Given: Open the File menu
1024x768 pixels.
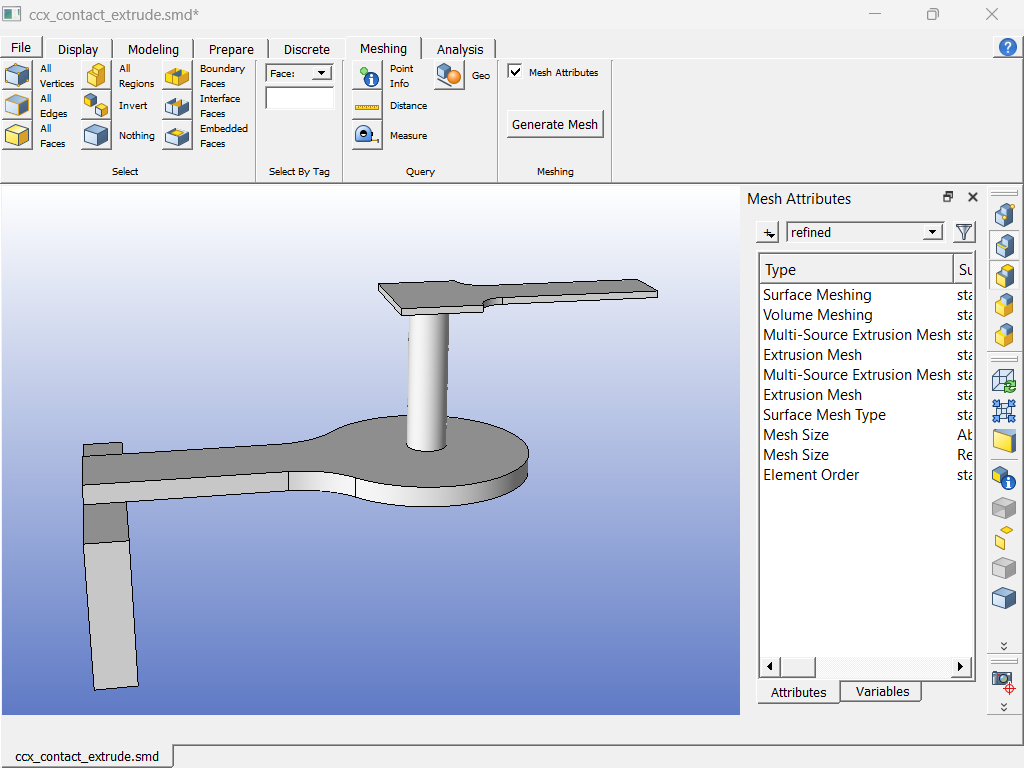Looking at the screenshot, I should [21, 48].
